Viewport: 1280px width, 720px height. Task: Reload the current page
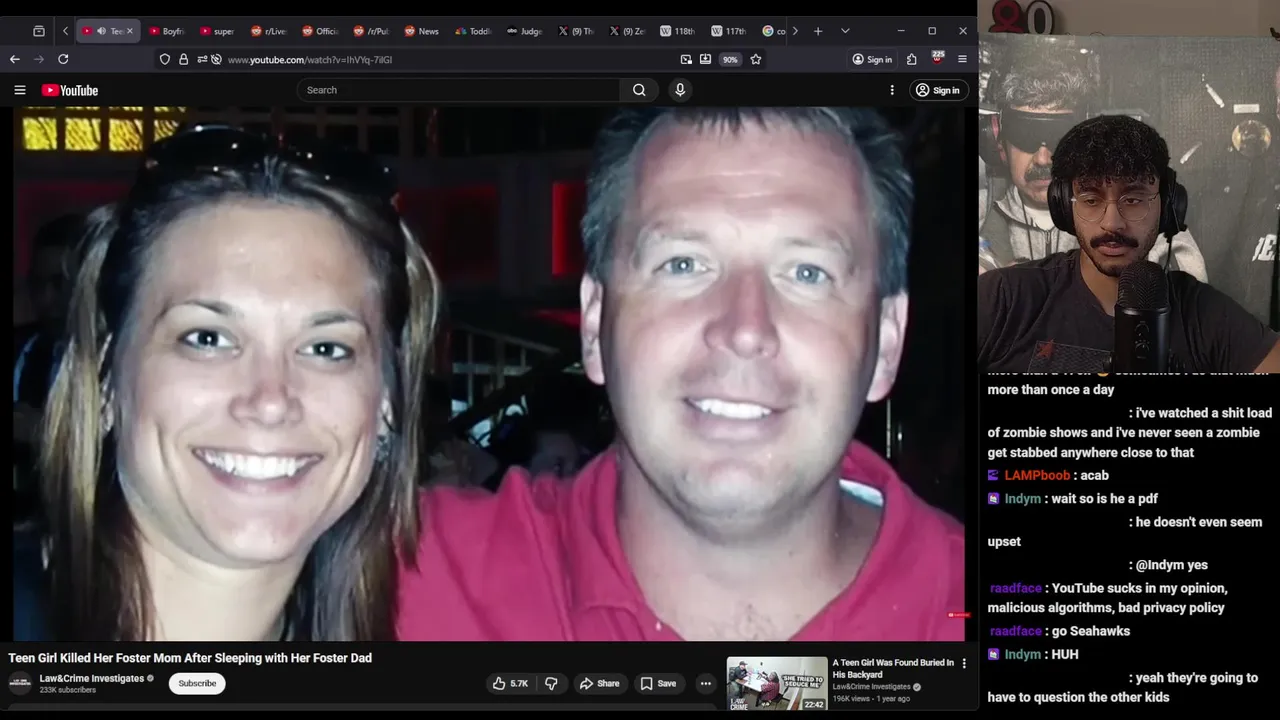tap(63, 59)
